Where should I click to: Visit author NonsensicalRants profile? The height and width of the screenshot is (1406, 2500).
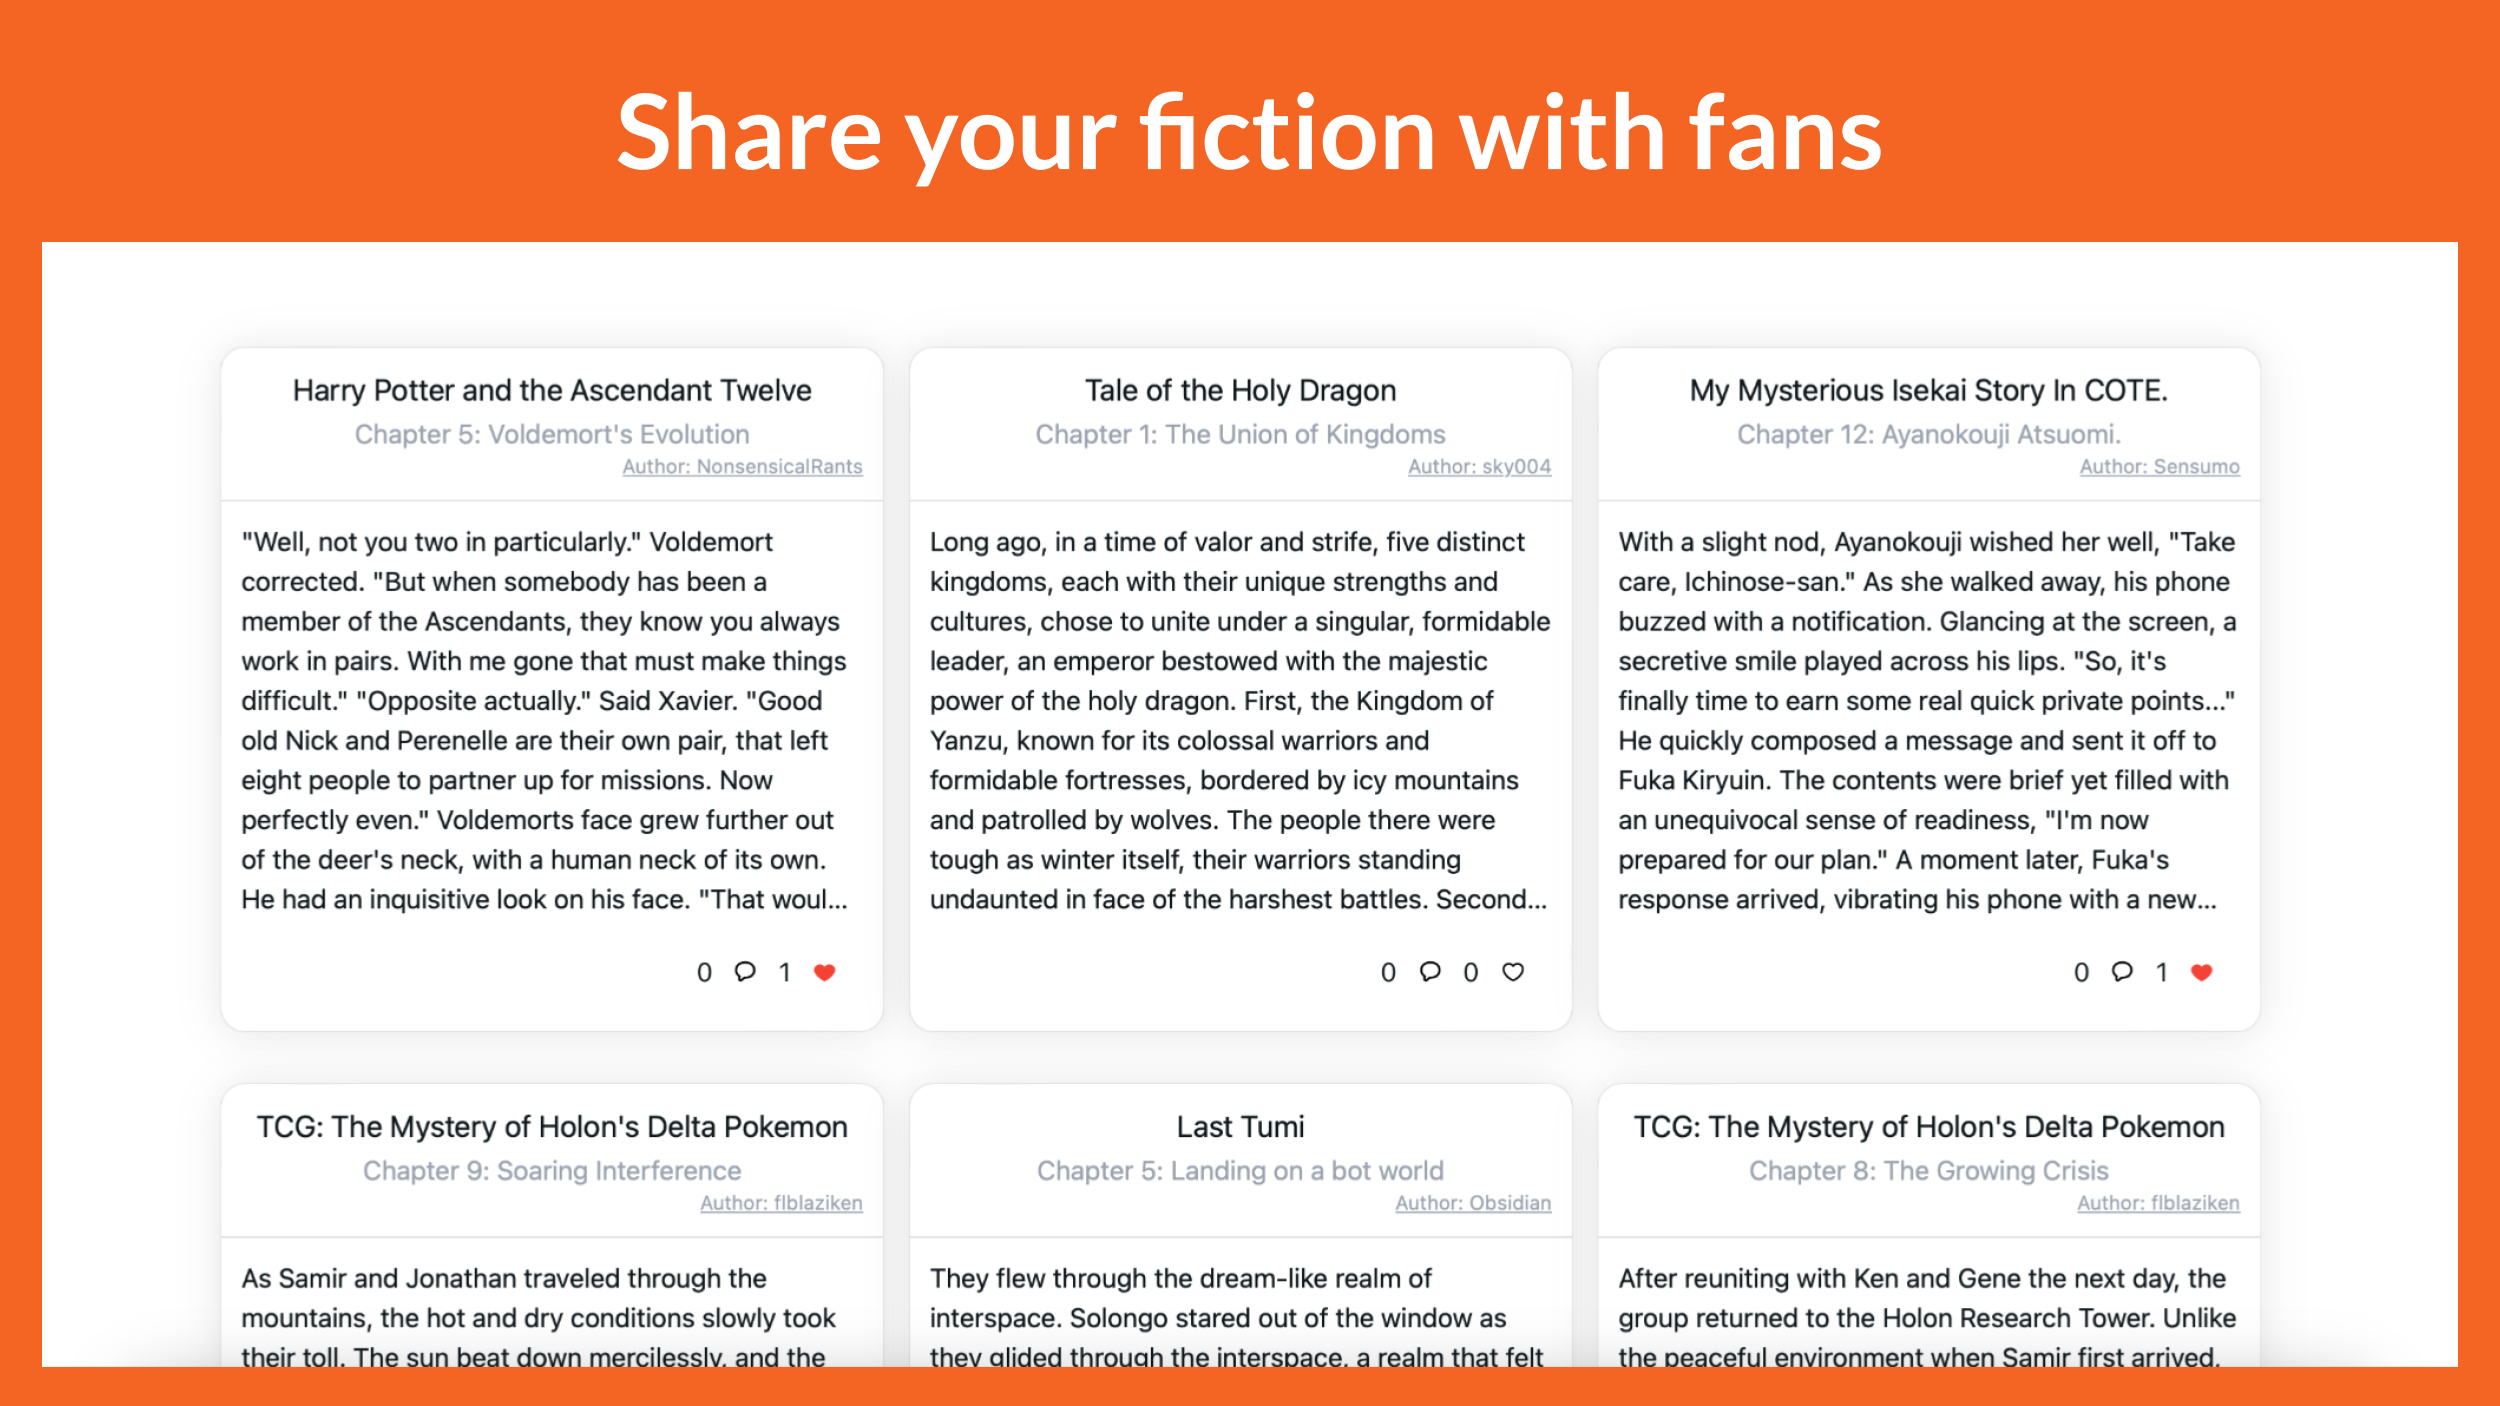(x=742, y=467)
